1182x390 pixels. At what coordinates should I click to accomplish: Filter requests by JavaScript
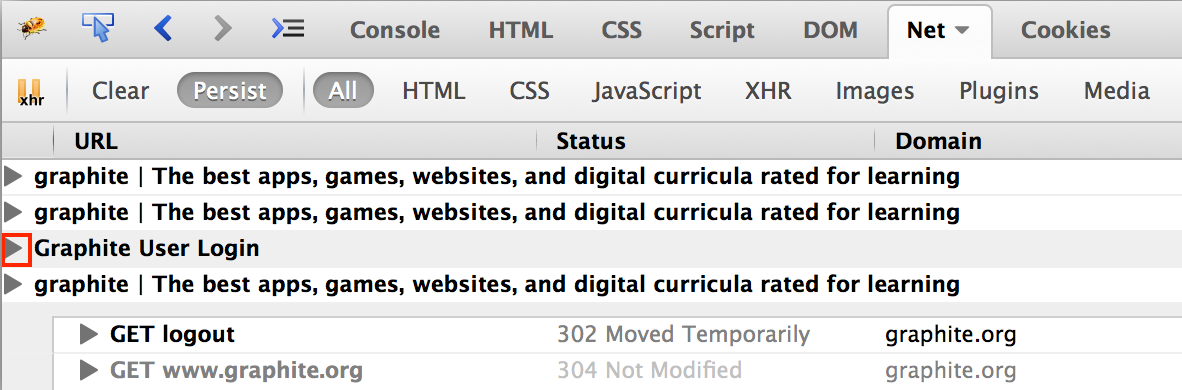[647, 91]
